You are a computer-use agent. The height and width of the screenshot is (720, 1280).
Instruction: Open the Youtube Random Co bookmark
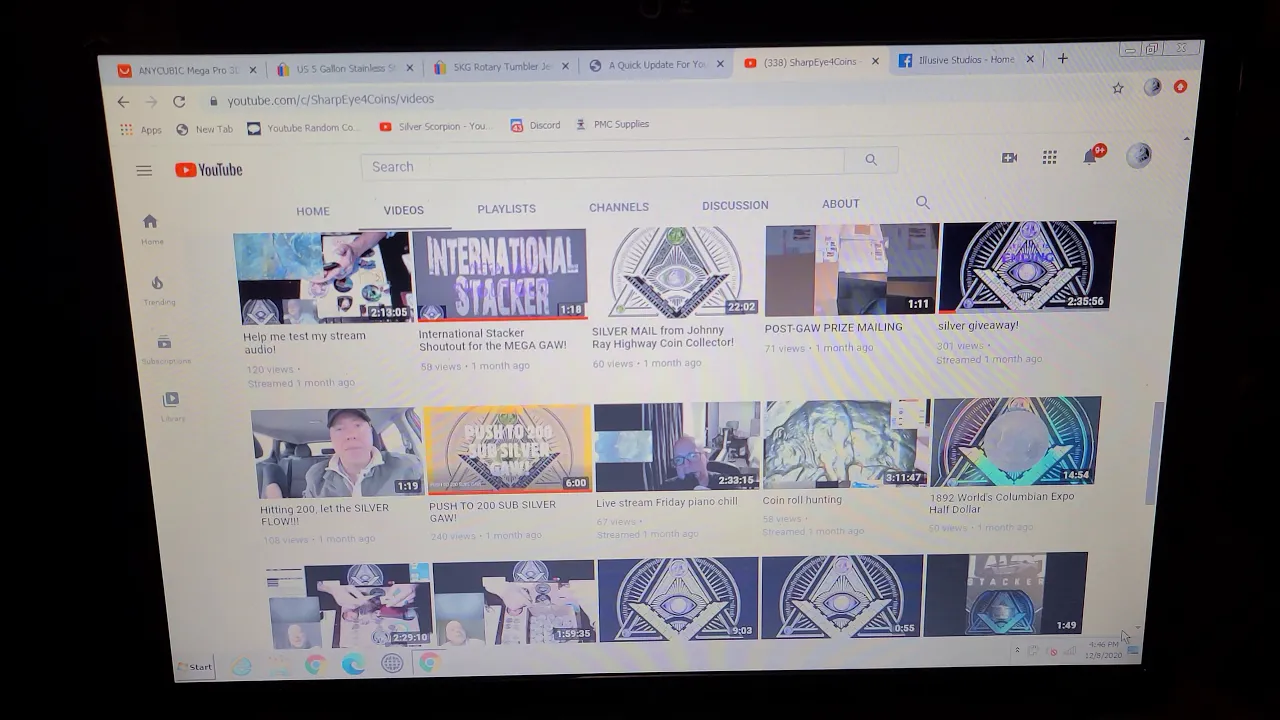point(303,128)
